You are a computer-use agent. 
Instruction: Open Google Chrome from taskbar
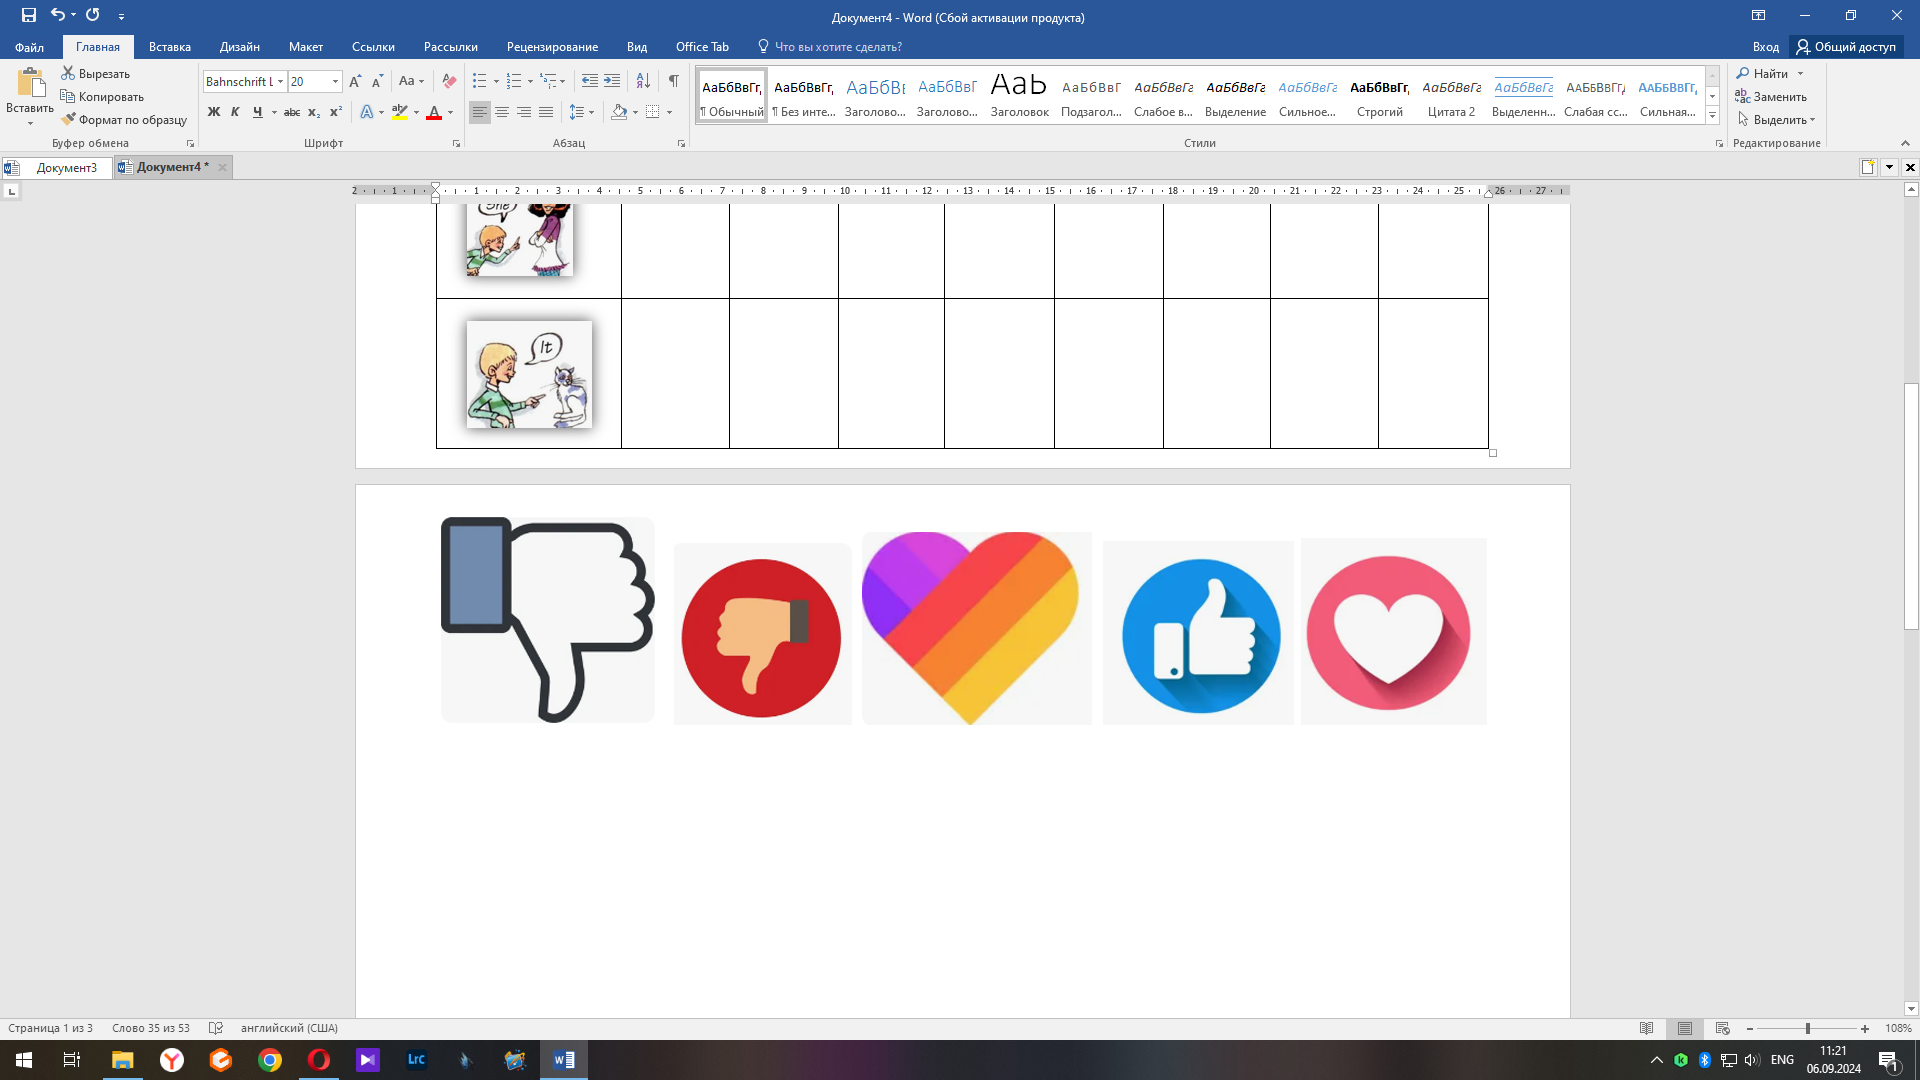click(x=270, y=1060)
